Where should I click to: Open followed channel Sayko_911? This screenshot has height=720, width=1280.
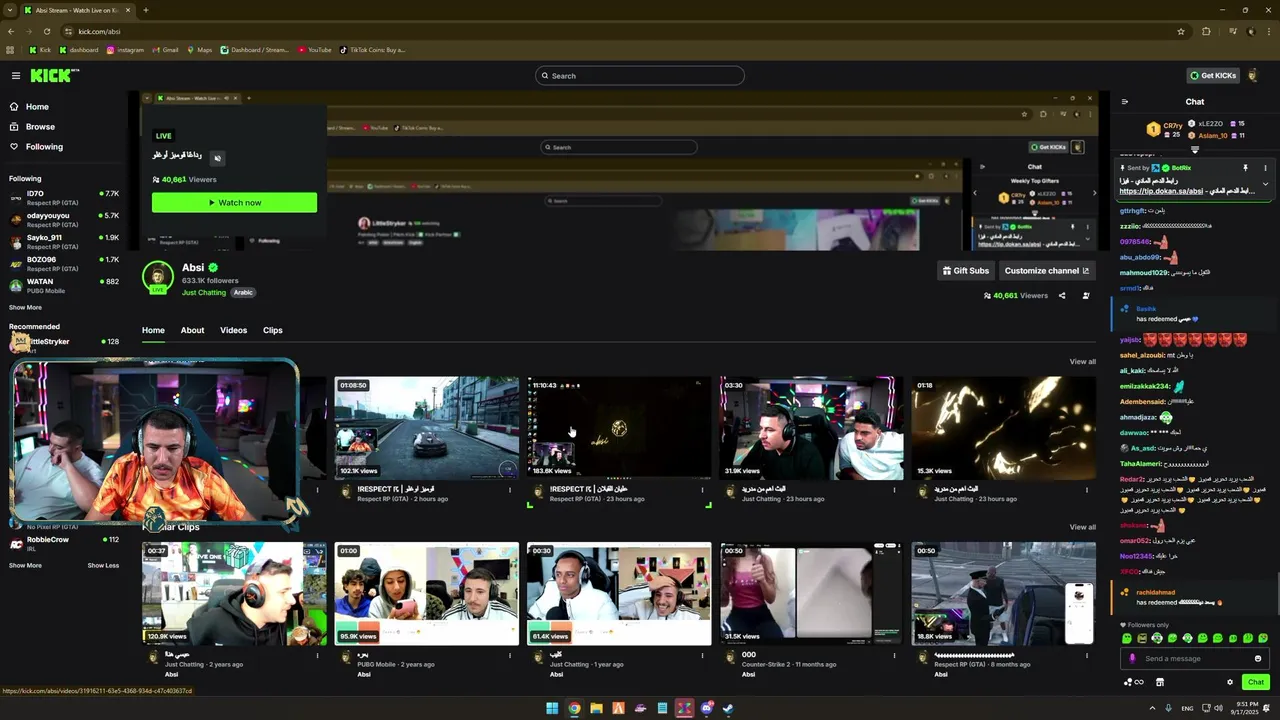click(64, 241)
